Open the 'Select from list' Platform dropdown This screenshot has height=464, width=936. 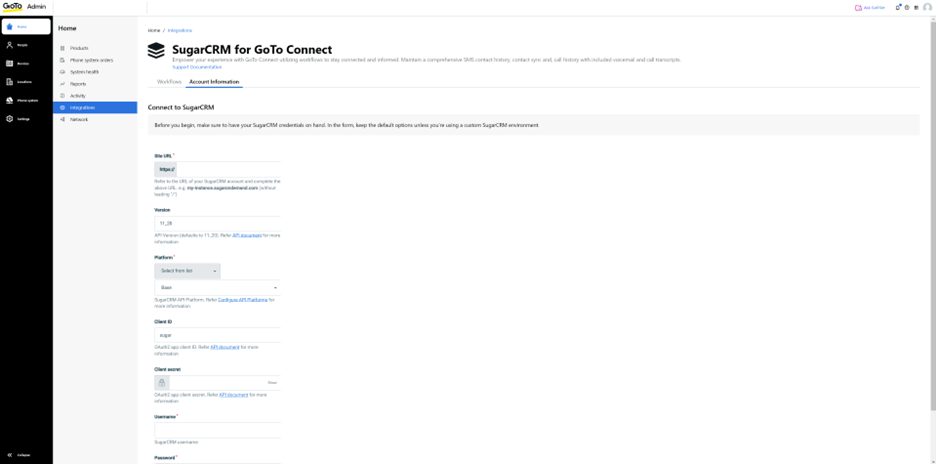[x=188, y=271]
